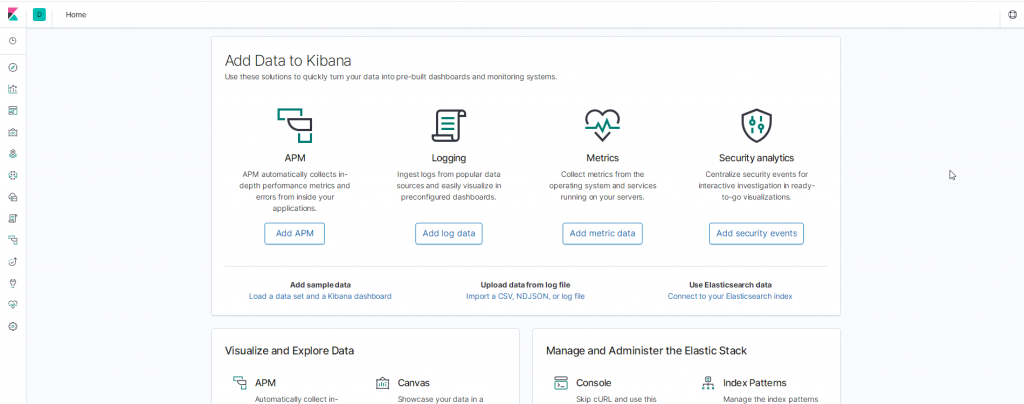Open Management gear in sidebar
Image resolution: width=1024 pixels, height=404 pixels.
tap(12, 326)
